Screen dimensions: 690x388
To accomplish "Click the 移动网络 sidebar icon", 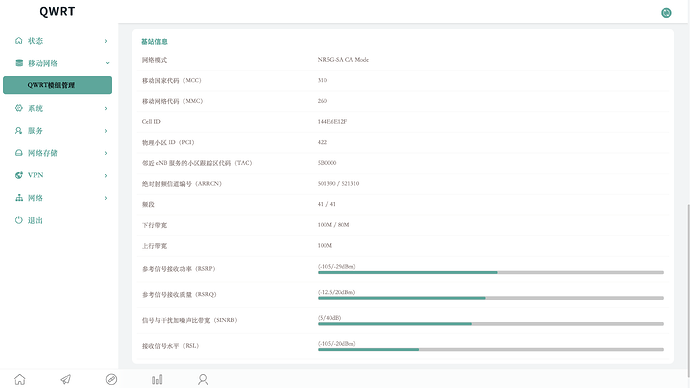I will [19, 63].
